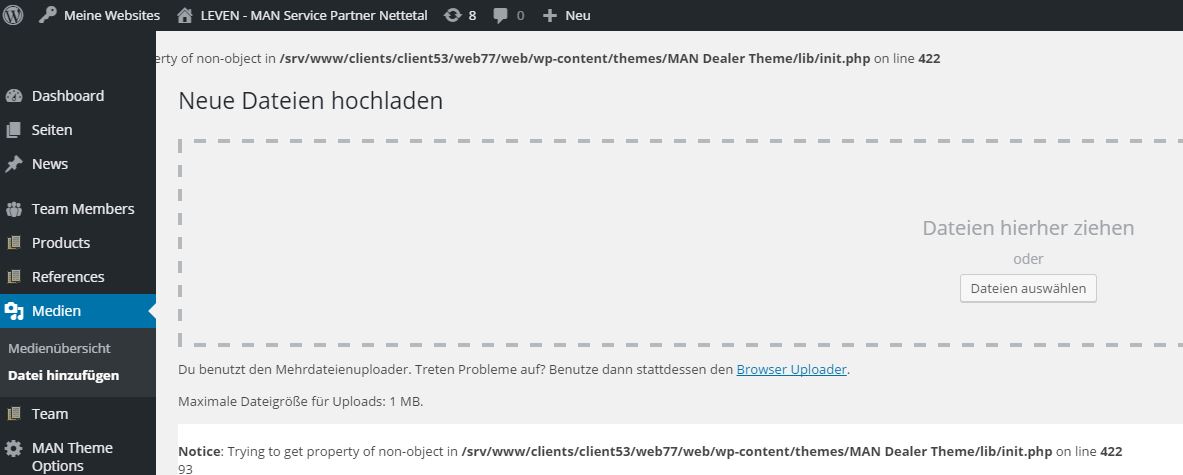The width and height of the screenshot is (1183, 475).
Task: Open the Dashboard menu item
Action: (68, 96)
